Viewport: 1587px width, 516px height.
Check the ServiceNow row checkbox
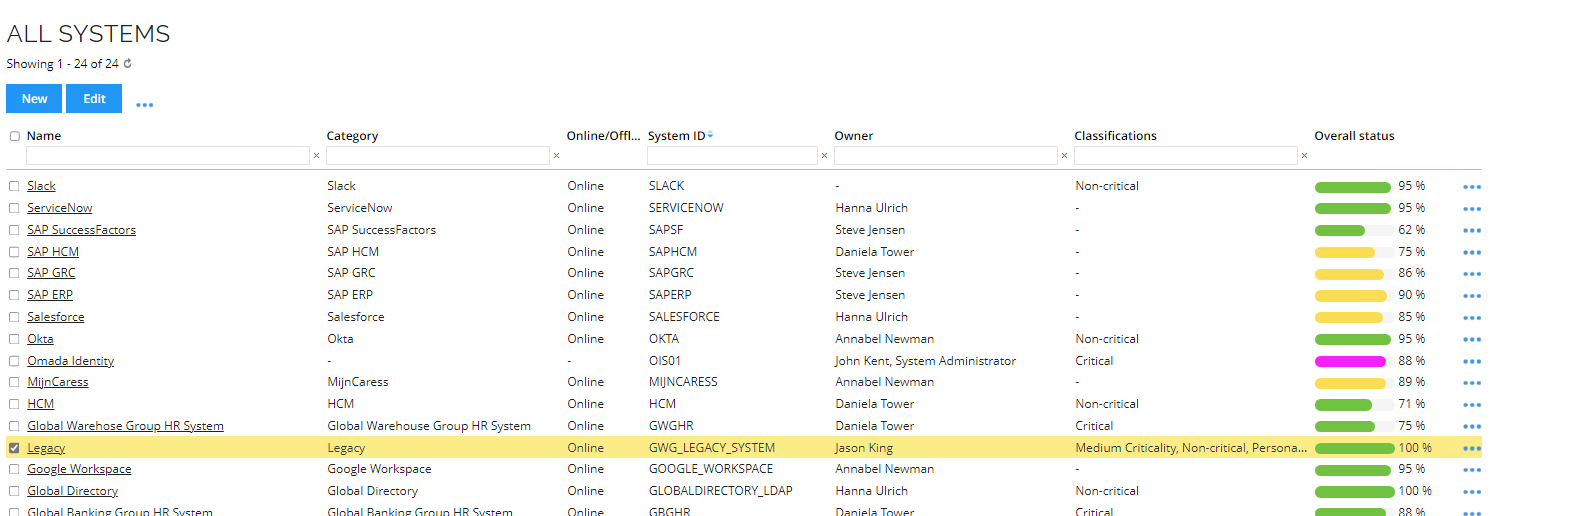point(14,208)
